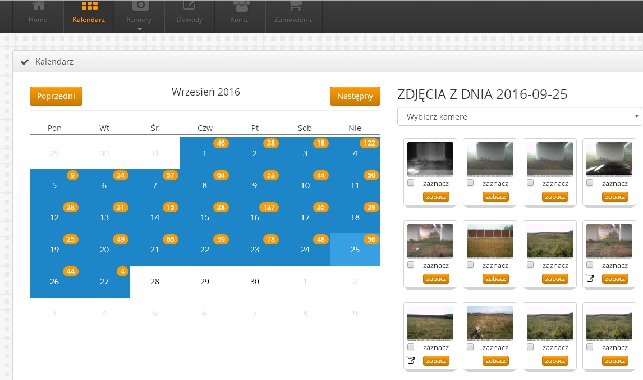This screenshot has height=380, width=643.
Task: Click the camera icon above Kamery
Action: [139, 5]
